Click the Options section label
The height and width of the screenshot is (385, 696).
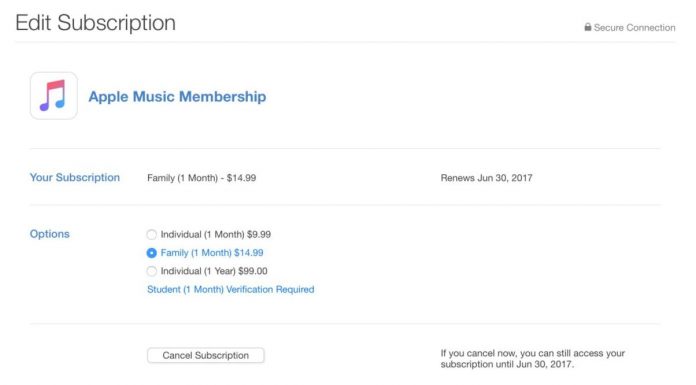(50, 234)
